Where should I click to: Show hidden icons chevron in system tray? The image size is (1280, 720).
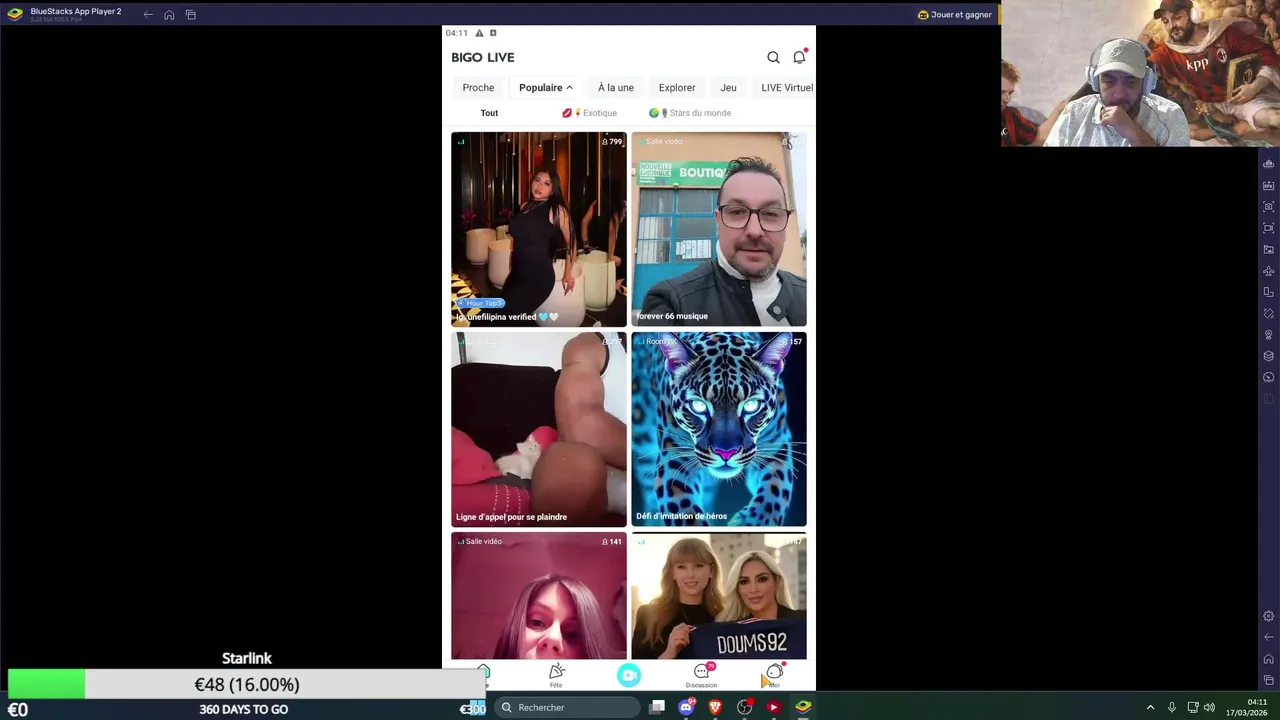click(x=1150, y=708)
